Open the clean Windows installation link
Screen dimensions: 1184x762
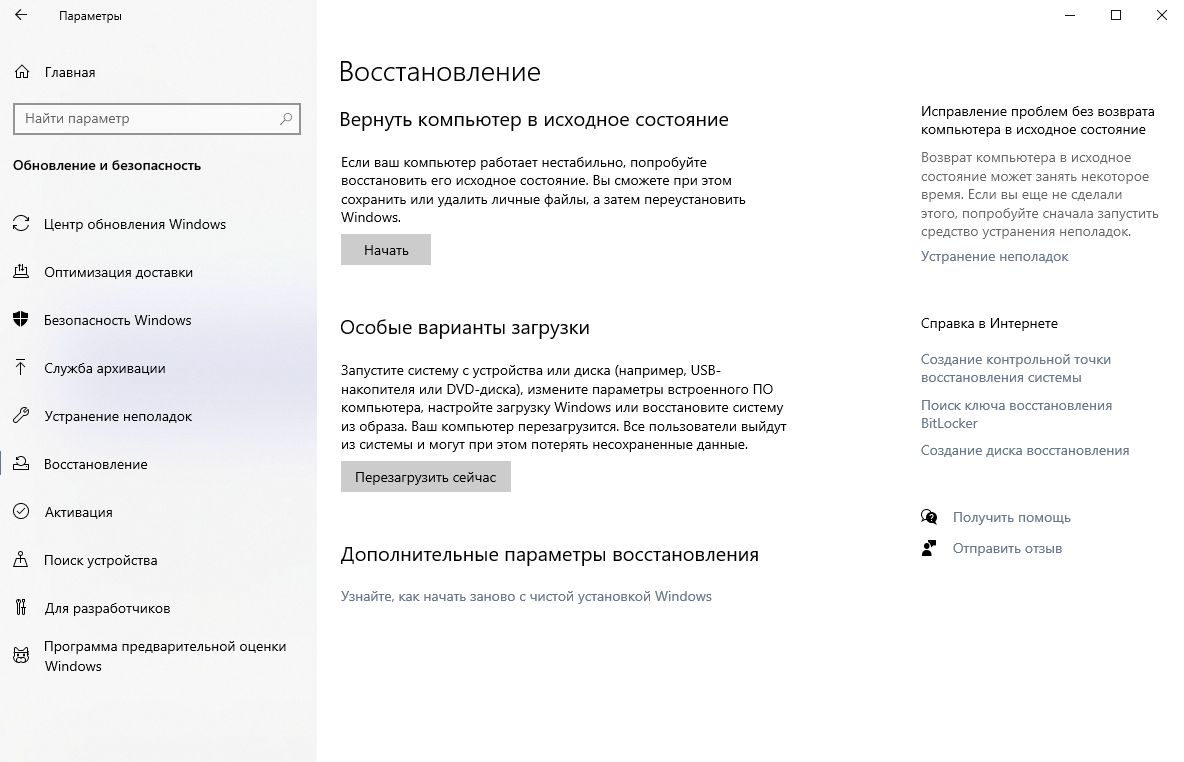click(526, 596)
